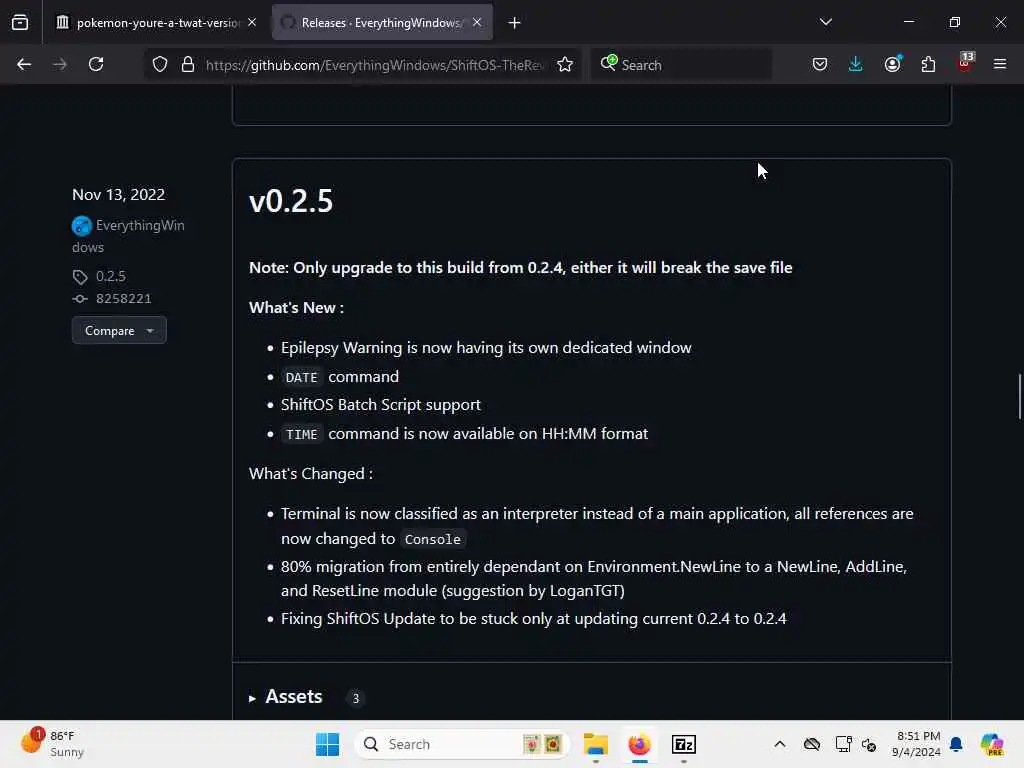Click the taskbar Search box
The image size is (1024, 768).
[462, 744]
